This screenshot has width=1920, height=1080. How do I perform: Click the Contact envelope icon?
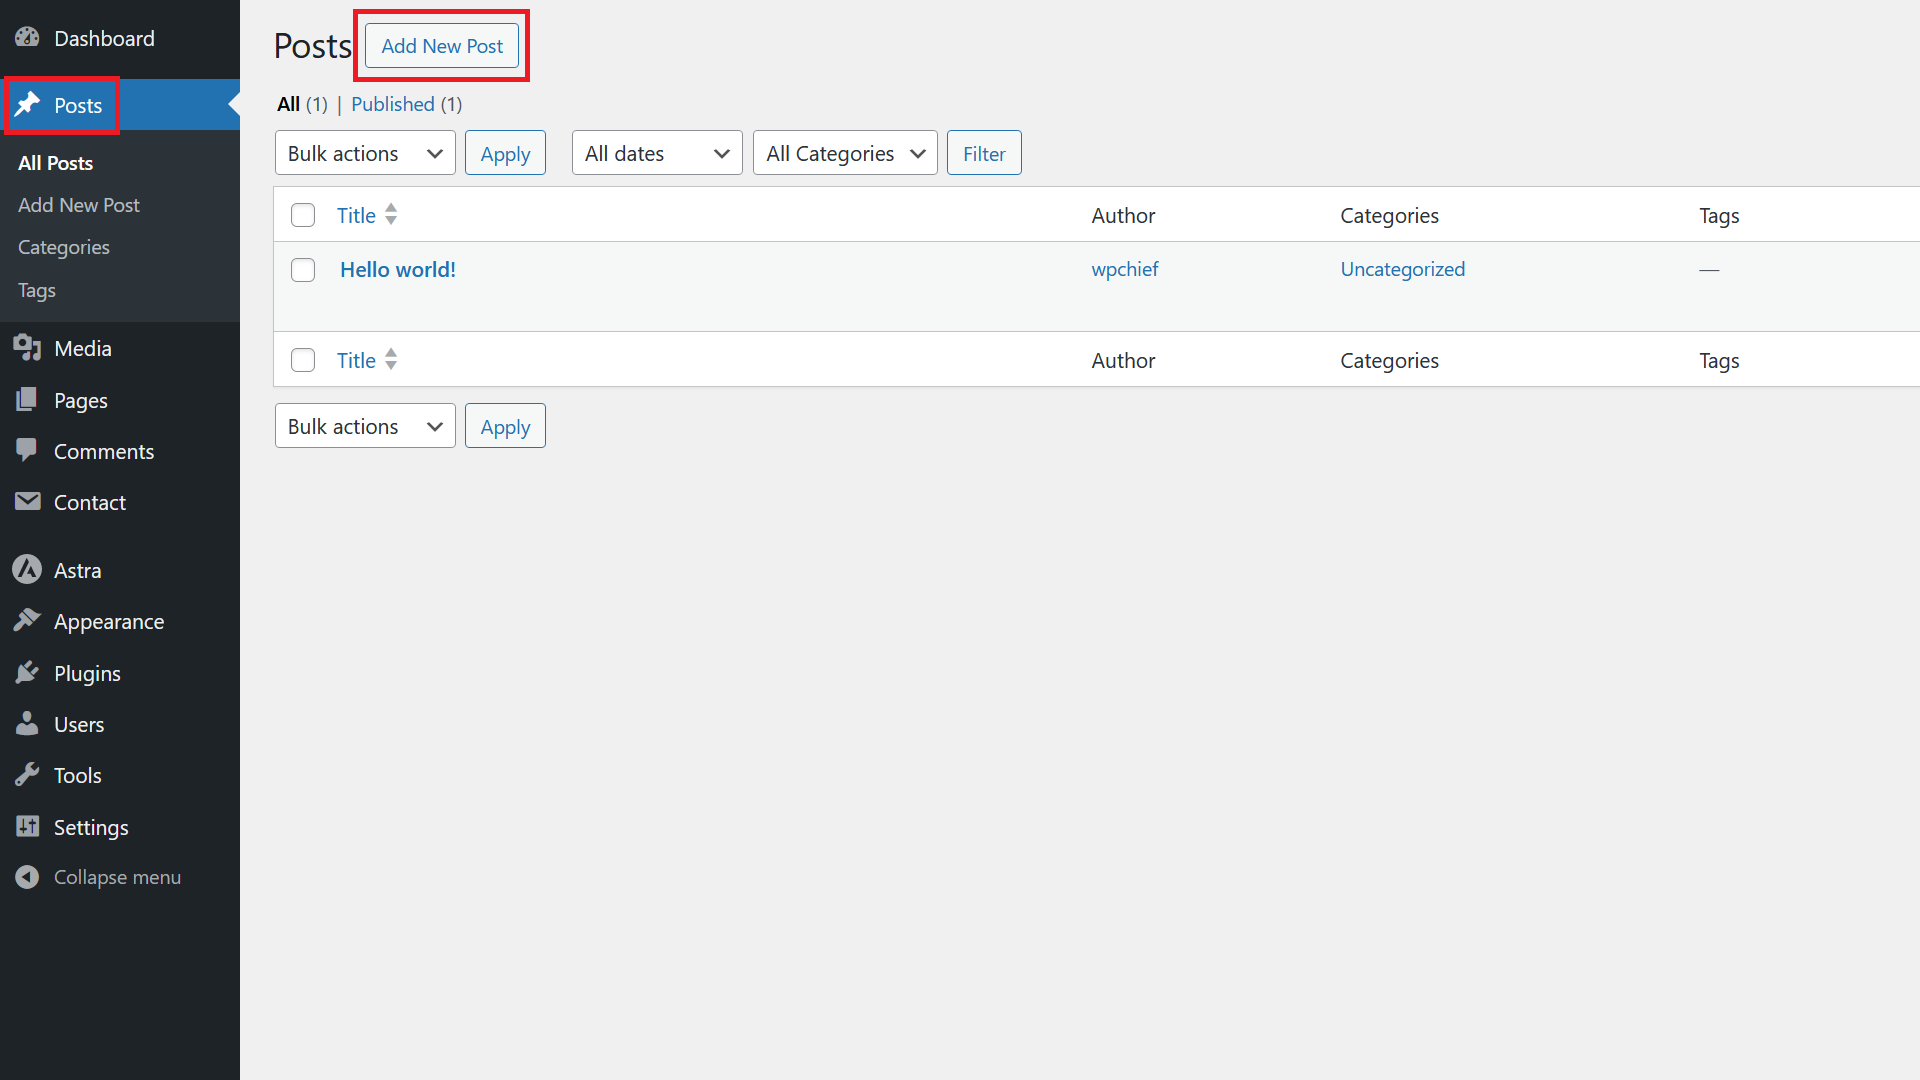[x=27, y=501]
